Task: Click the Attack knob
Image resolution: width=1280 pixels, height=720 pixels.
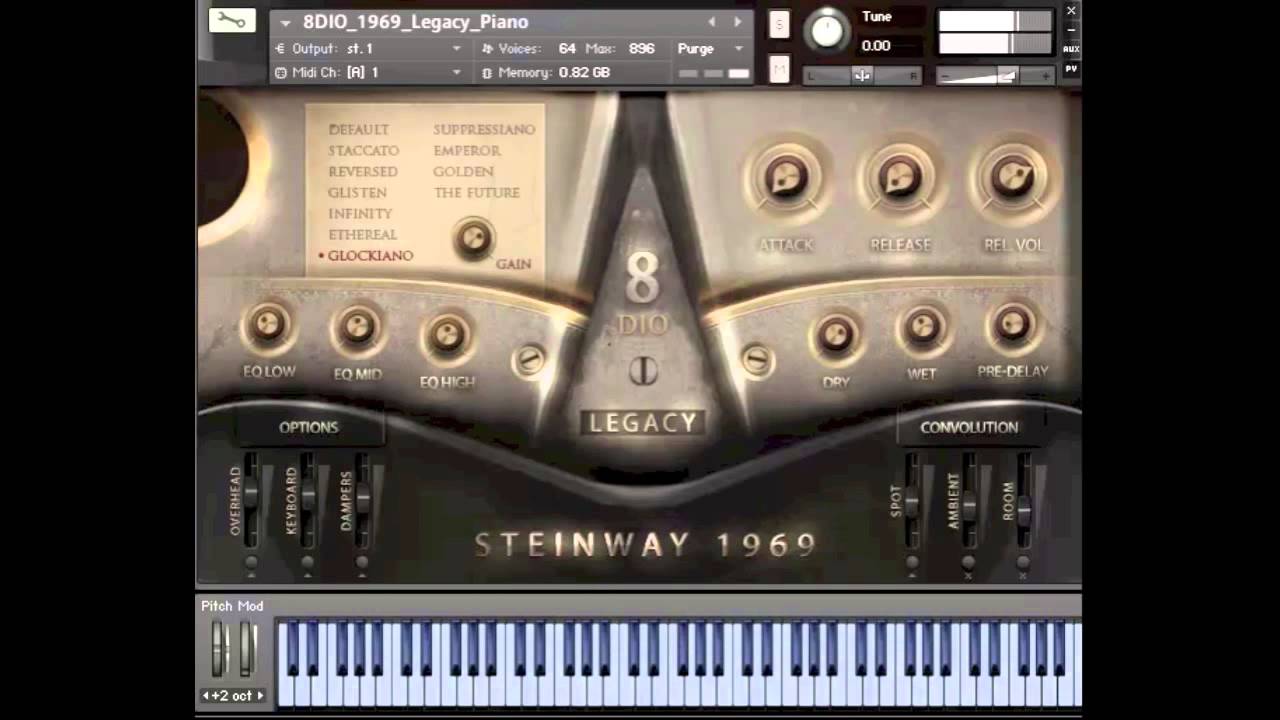Action: point(786,180)
